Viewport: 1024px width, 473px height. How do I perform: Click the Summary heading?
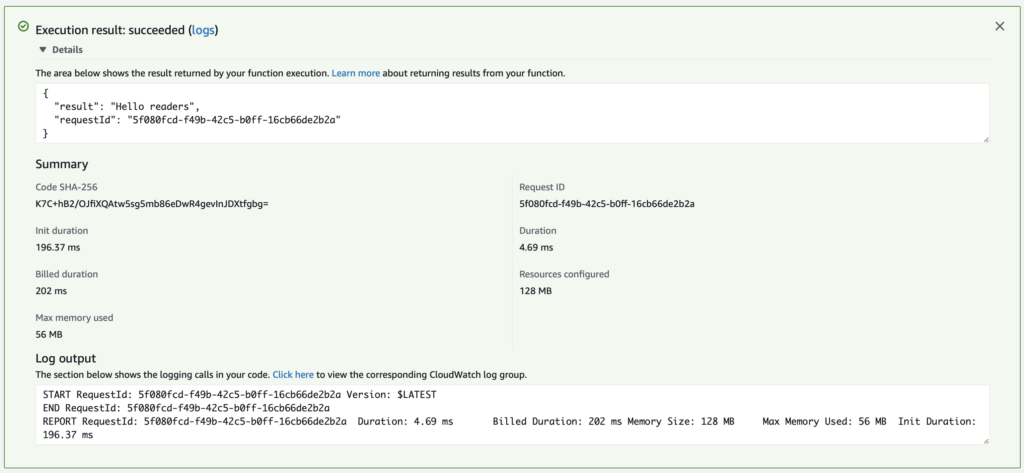[61, 164]
